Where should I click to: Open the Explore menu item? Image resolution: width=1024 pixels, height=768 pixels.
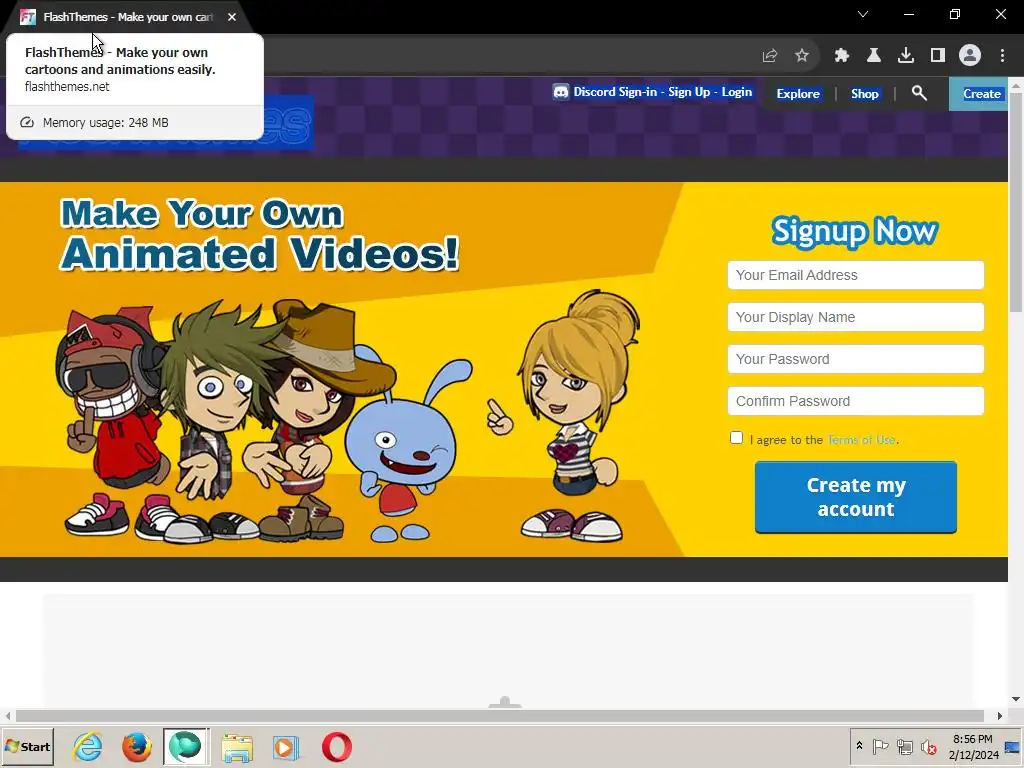coord(798,93)
